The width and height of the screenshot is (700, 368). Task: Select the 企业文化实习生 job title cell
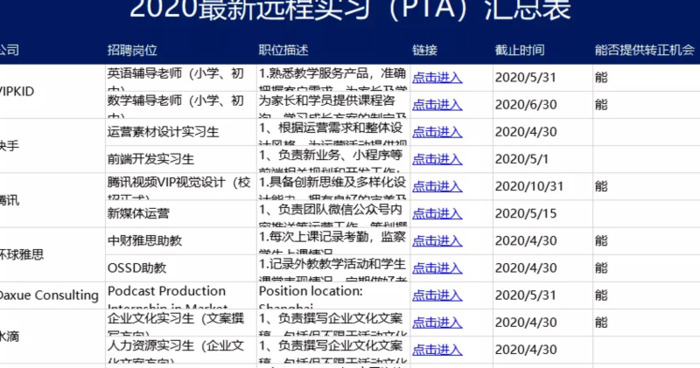(181, 323)
